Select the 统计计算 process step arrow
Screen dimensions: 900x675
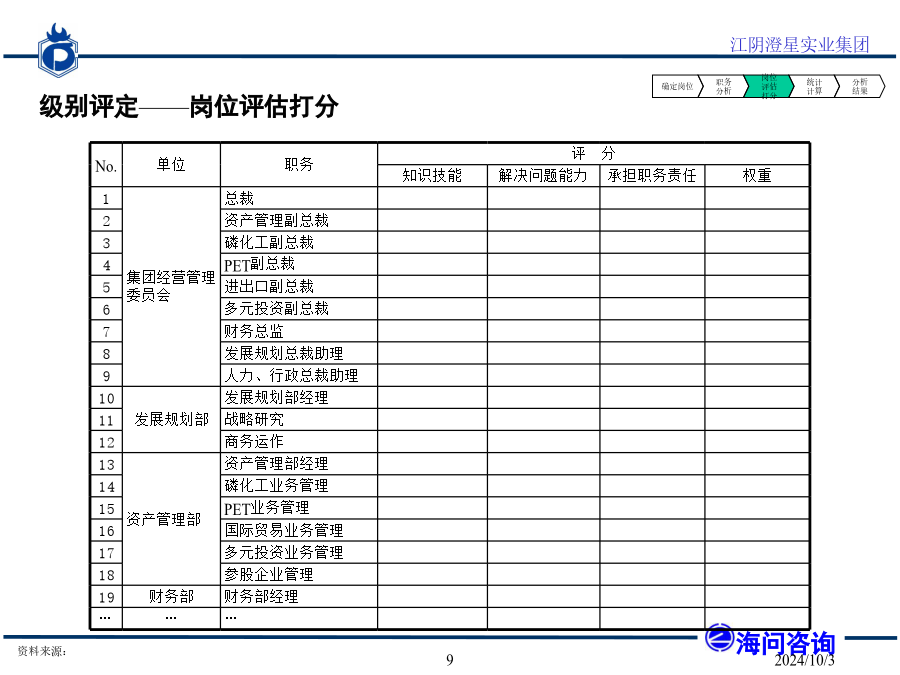[x=814, y=87]
